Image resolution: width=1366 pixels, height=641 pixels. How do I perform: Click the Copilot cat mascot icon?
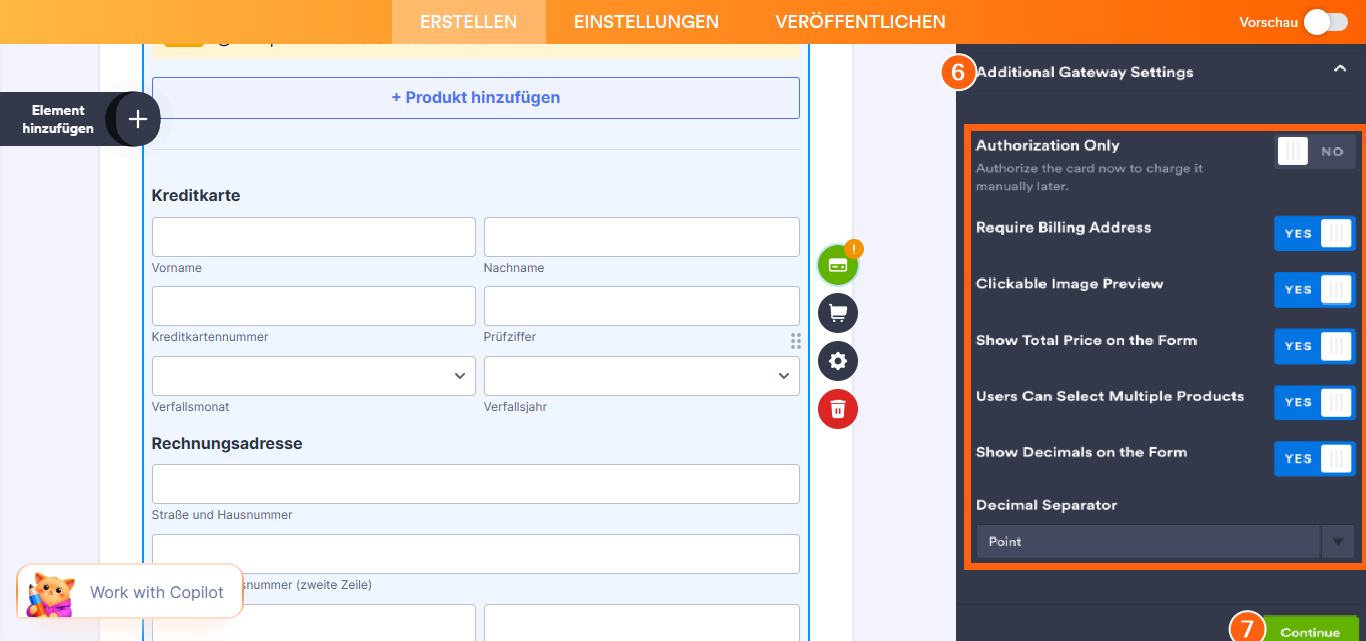coord(51,592)
